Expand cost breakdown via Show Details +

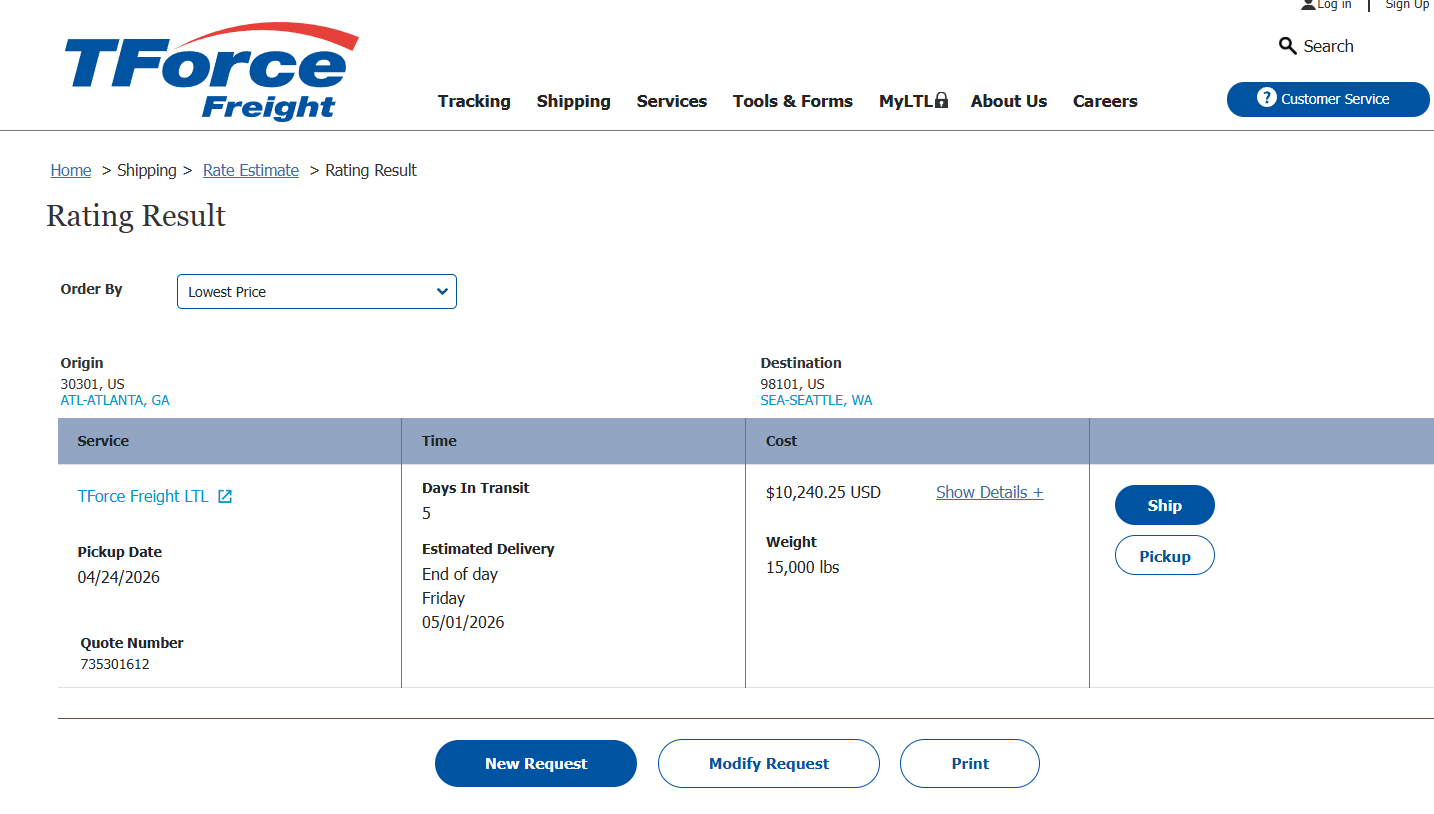point(989,492)
